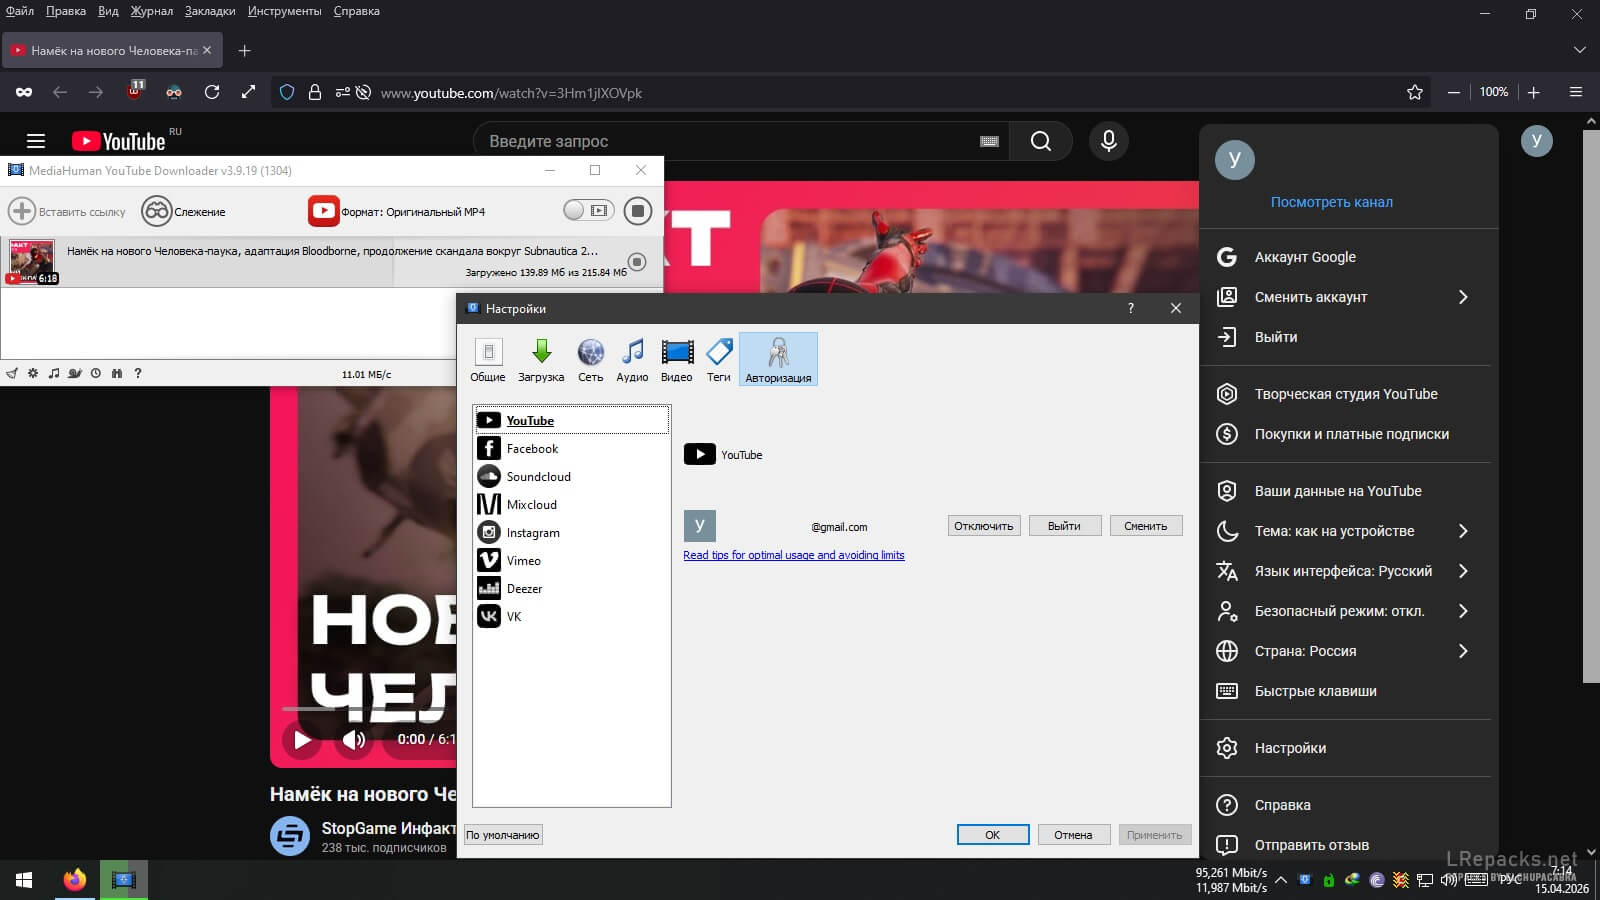Click the Paste link plus icon
This screenshot has height=900, width=1600.
22,211
